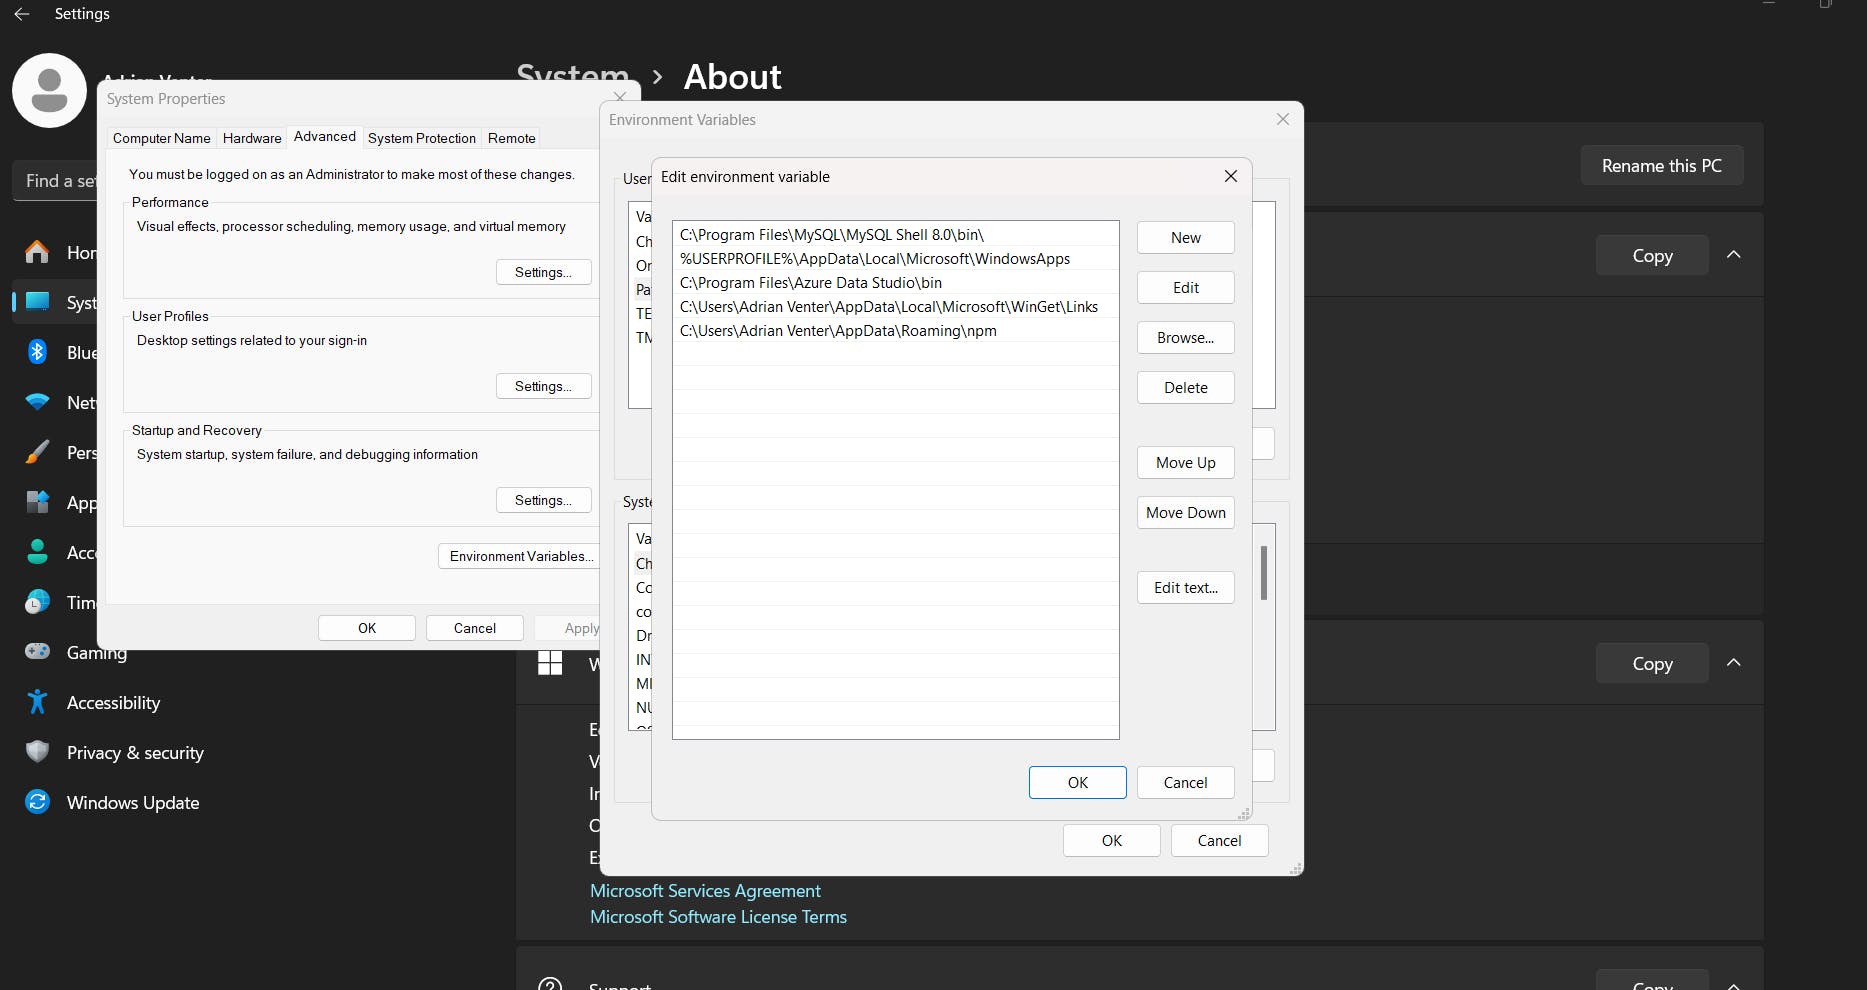This screenshot has height=990, width=1867.
Task: Open Privacy & security shield icon
Action: click(38, 752)
